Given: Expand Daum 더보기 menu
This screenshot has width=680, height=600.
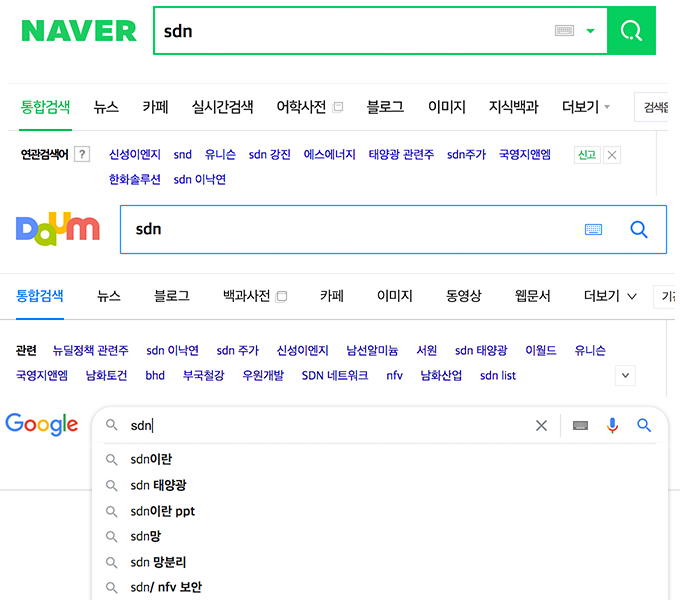Looking at the screenshot, I should point(610,296).
